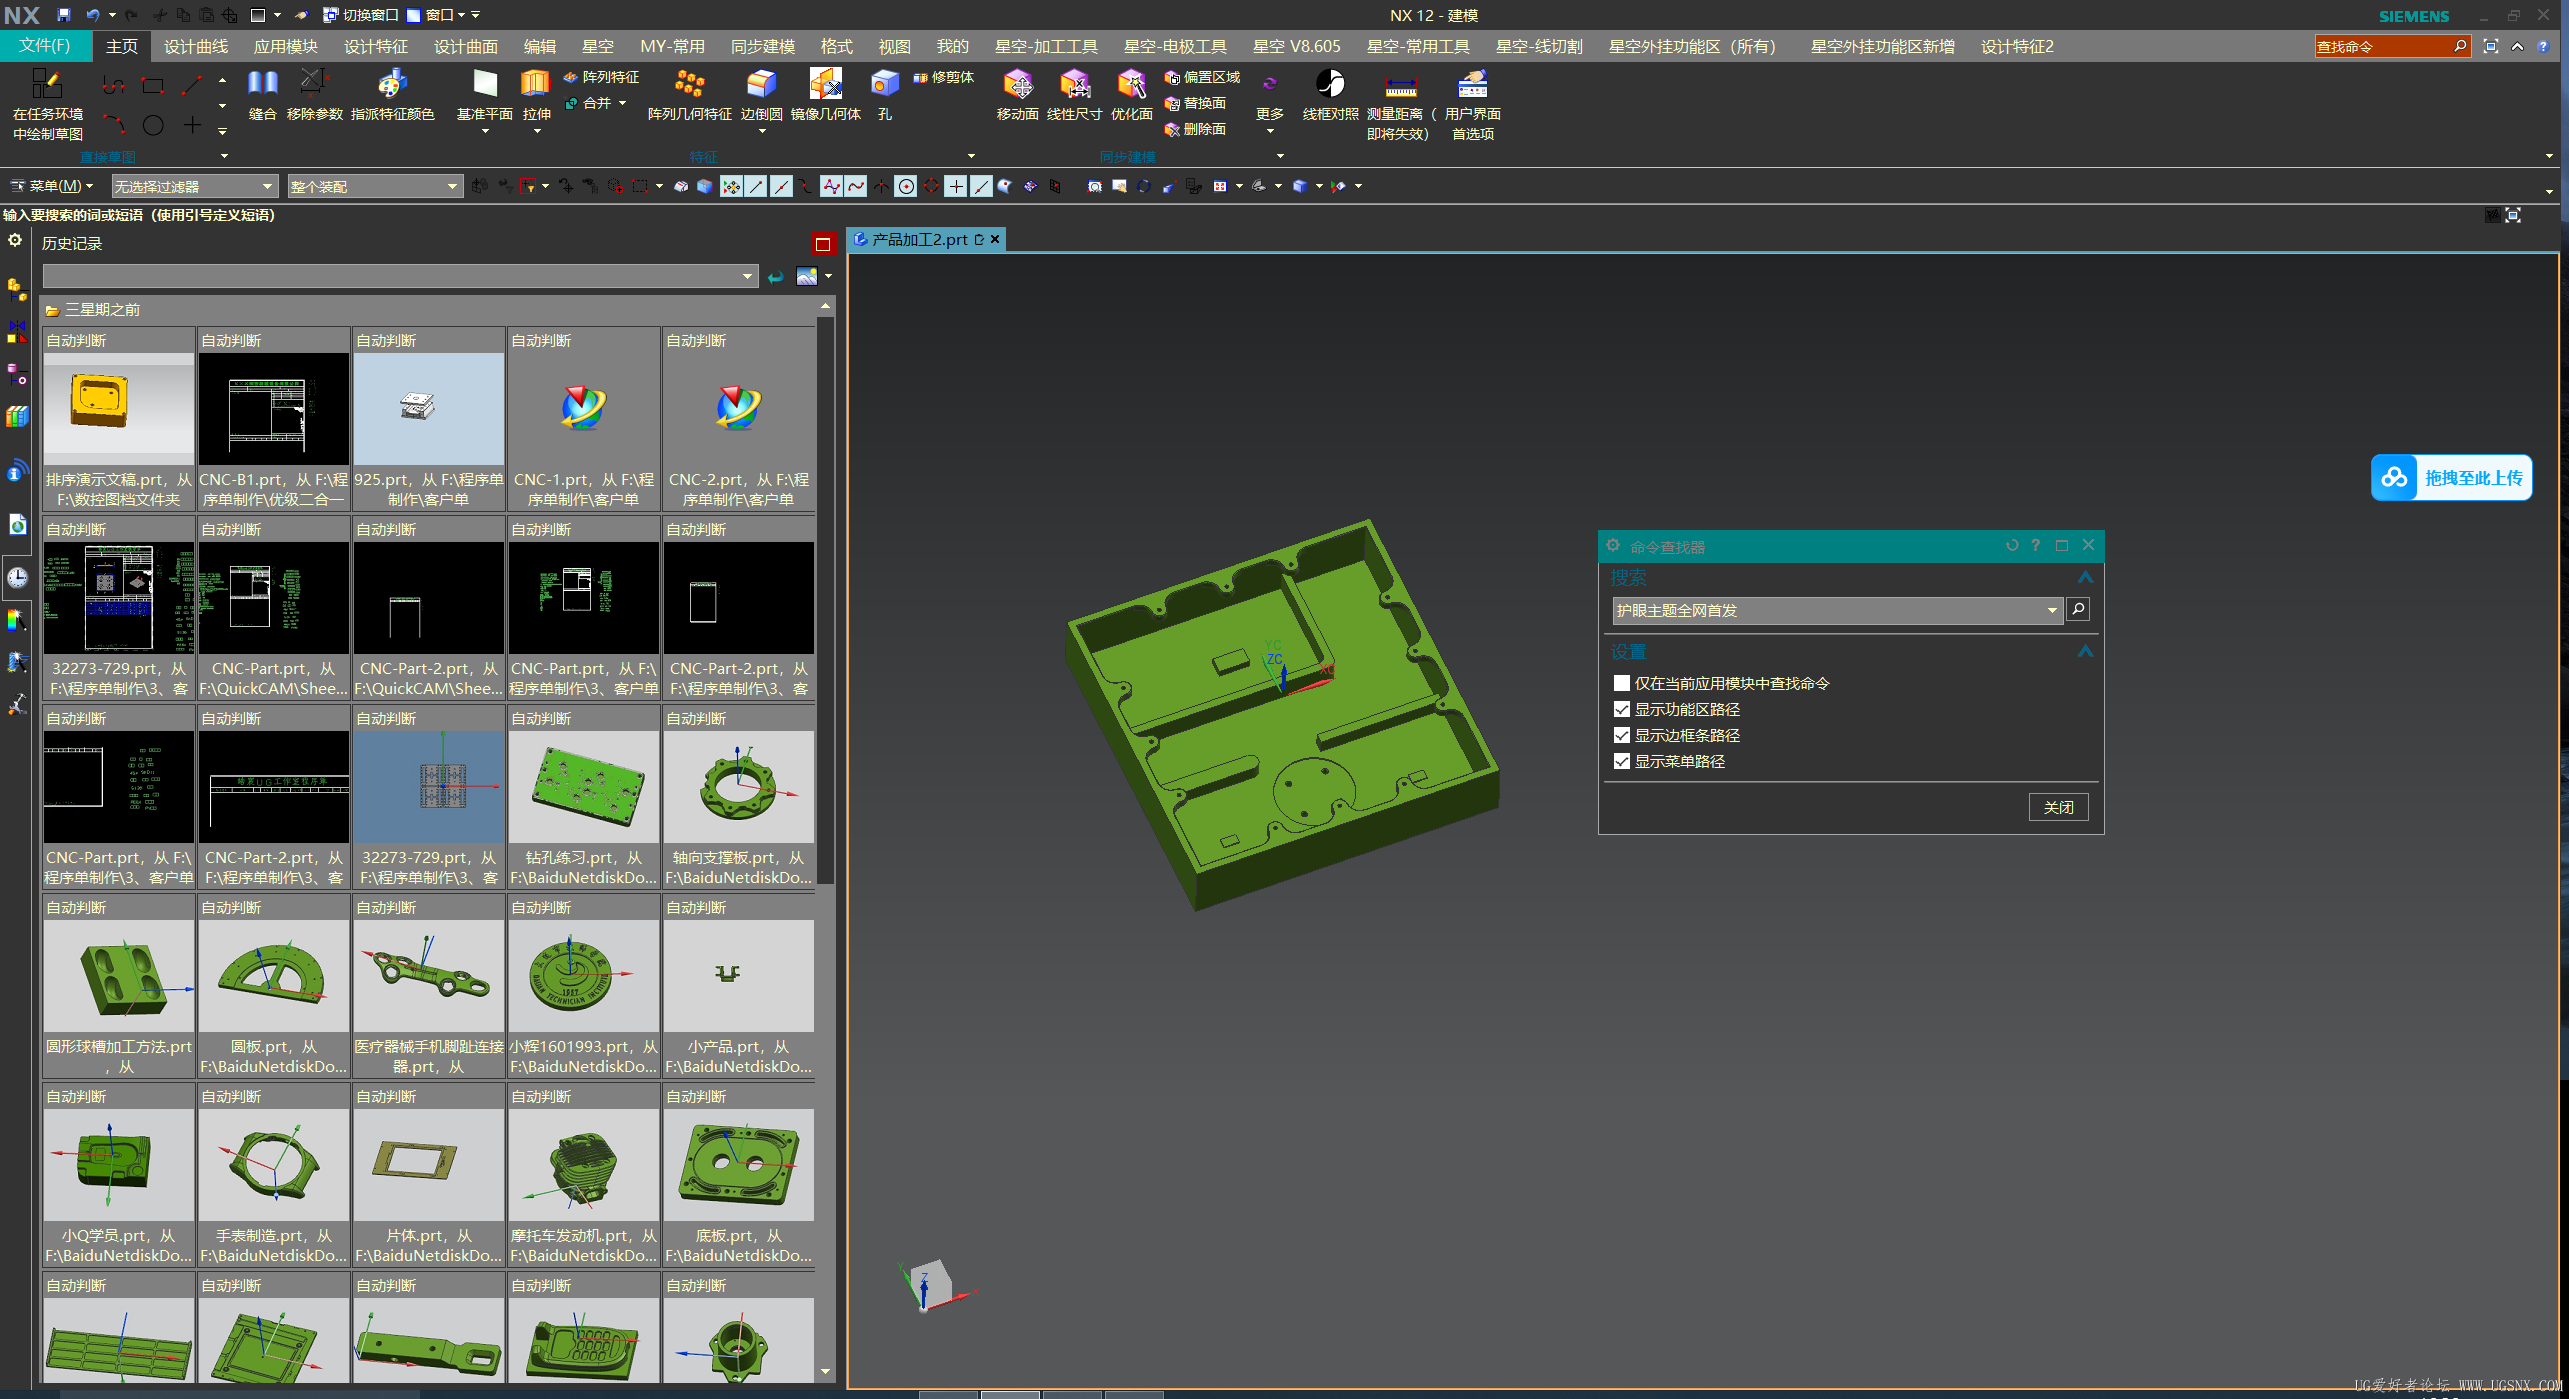Select the Datum Plane (基准平面) icon
The height and width of the screenshot is (1399, 2569).
[485, 85]
